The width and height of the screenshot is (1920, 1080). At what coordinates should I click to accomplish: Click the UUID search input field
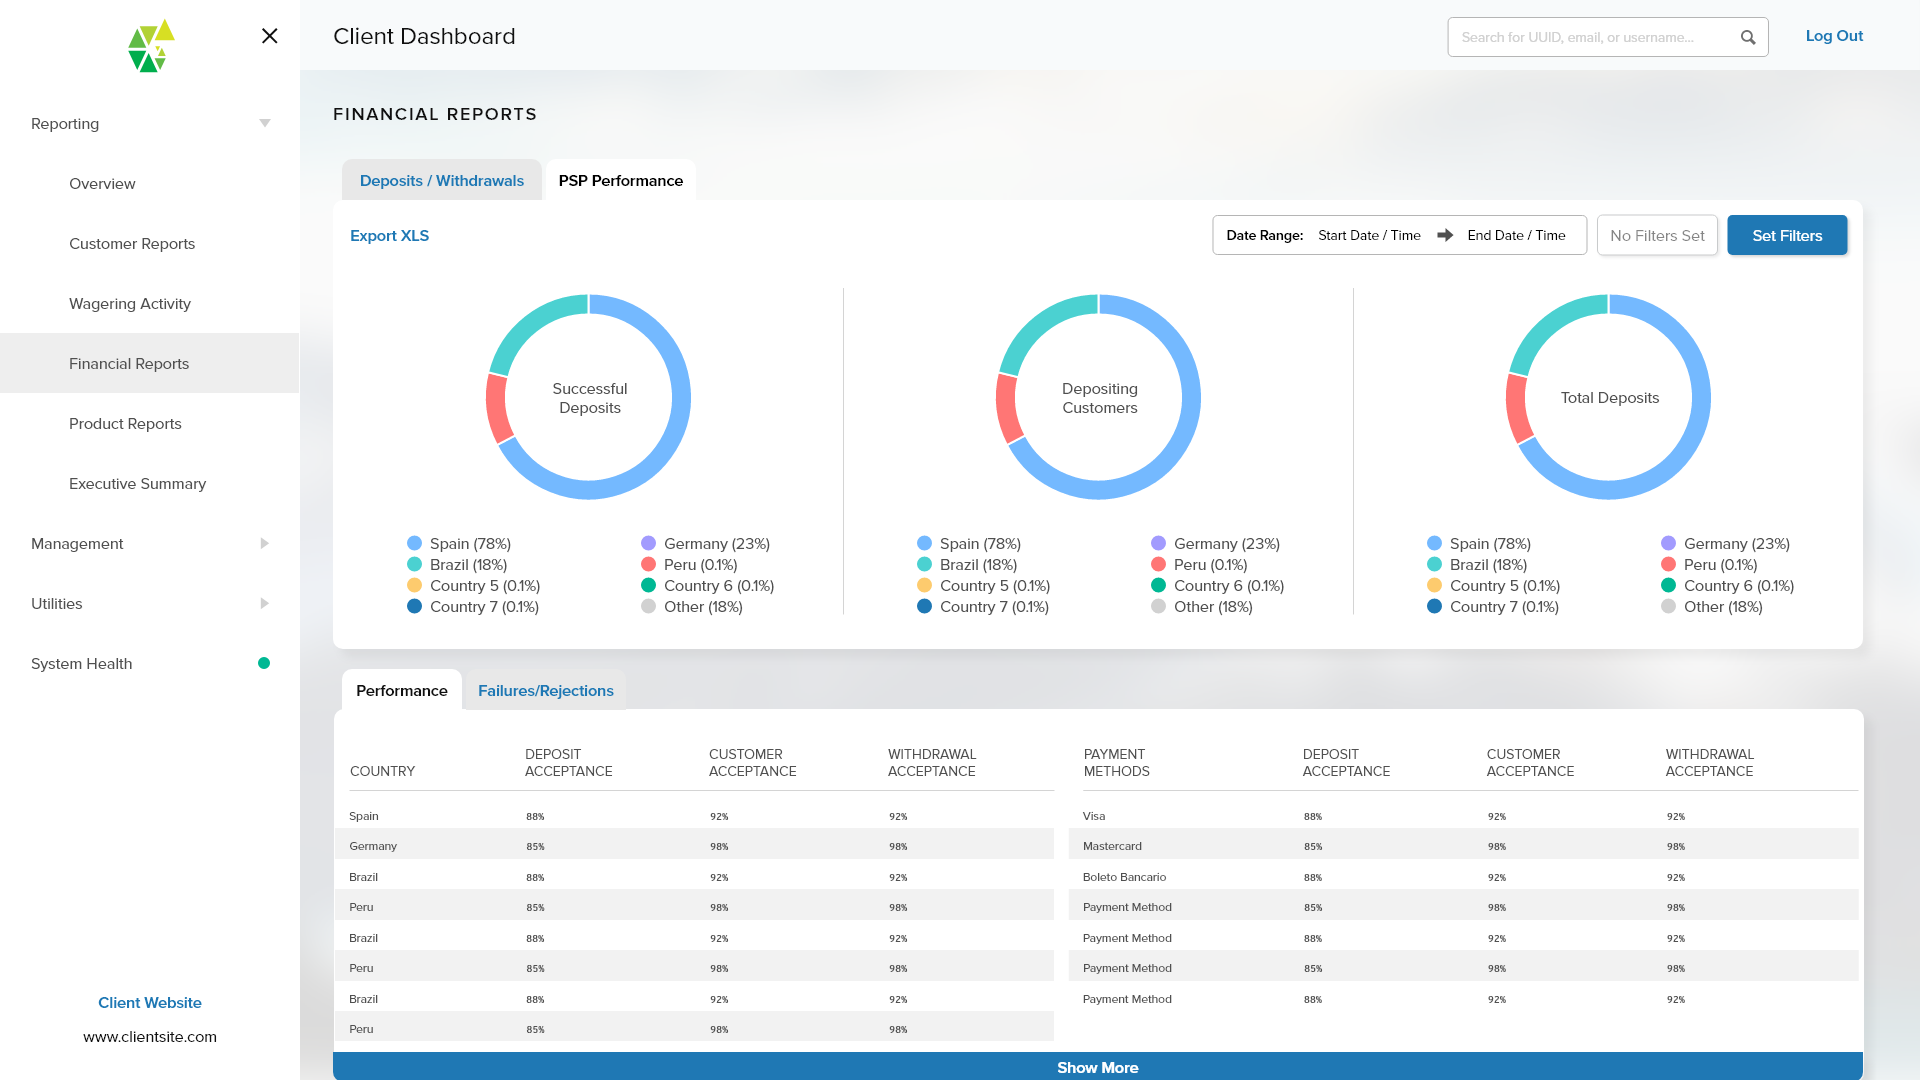[1590, 36]
